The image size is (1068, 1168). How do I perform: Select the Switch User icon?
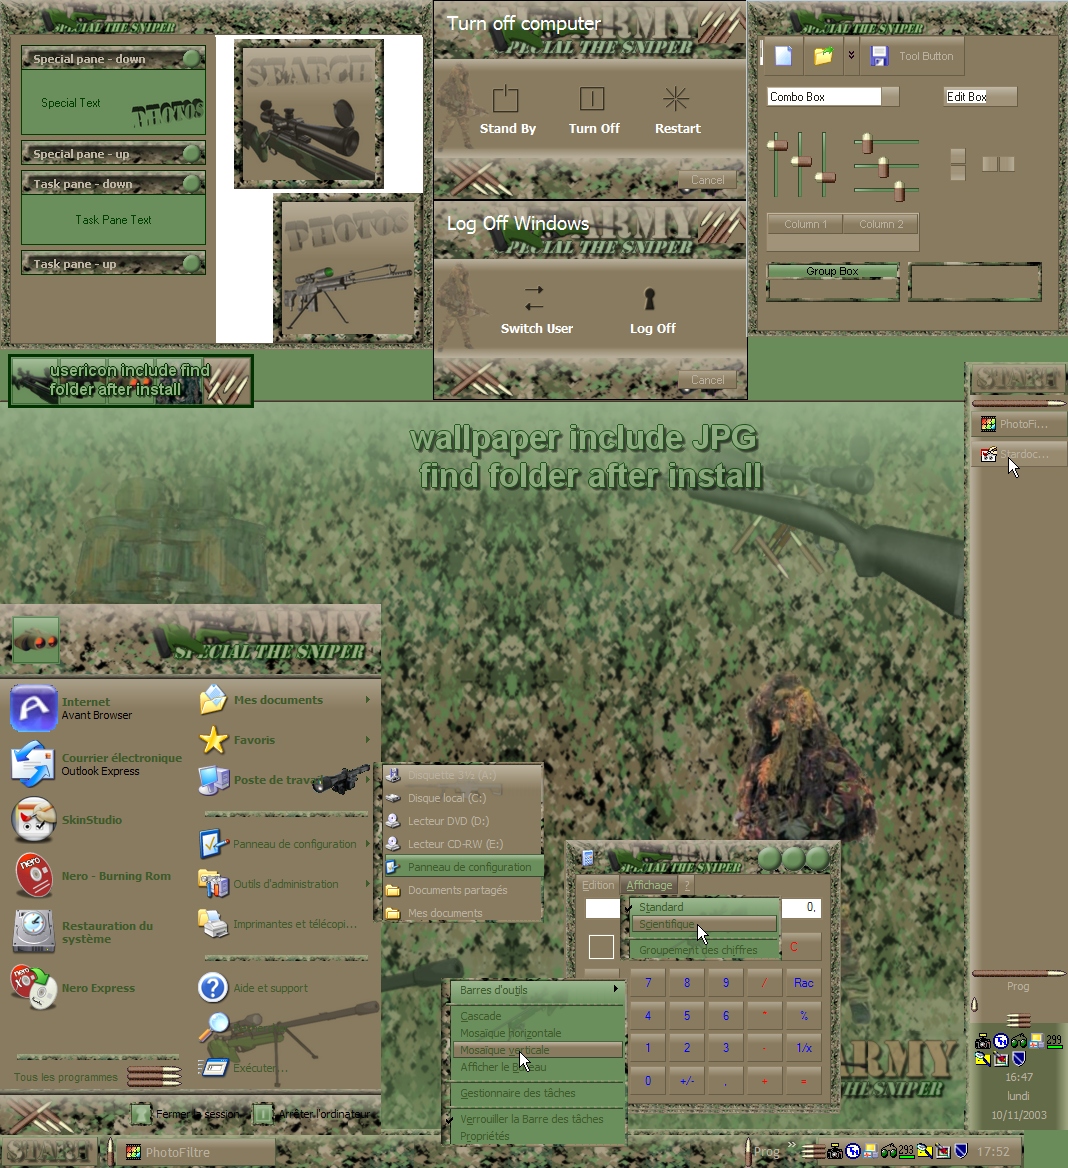[x=534, y=298]
